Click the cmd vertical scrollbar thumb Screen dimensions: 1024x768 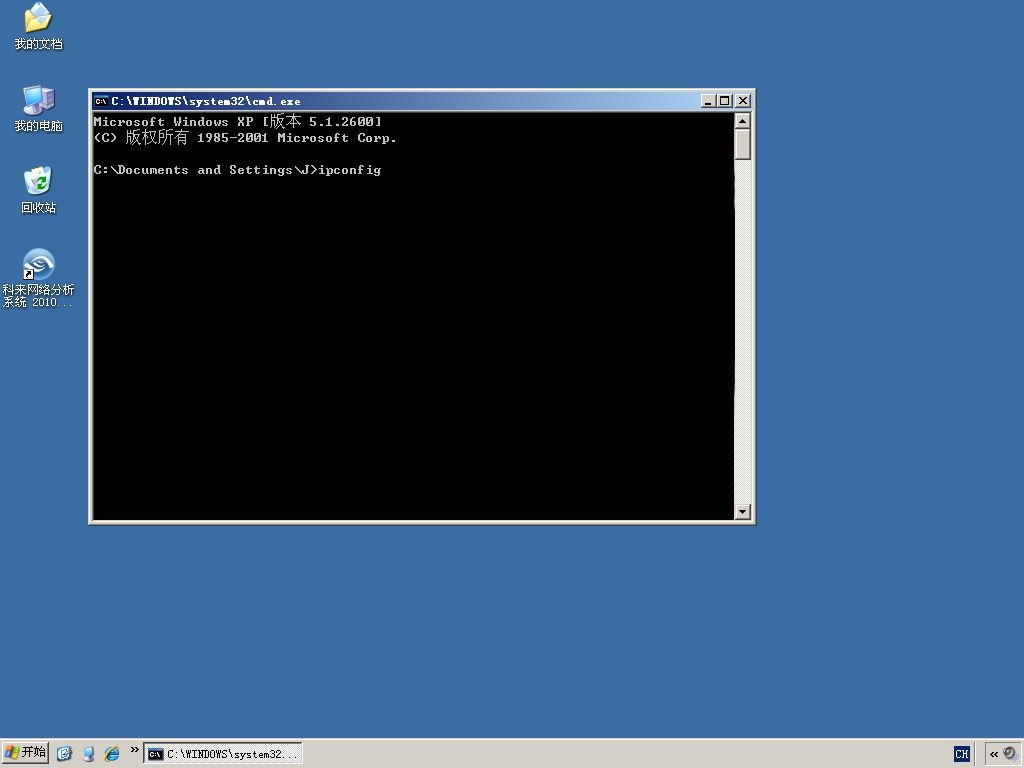coord(743,144)
